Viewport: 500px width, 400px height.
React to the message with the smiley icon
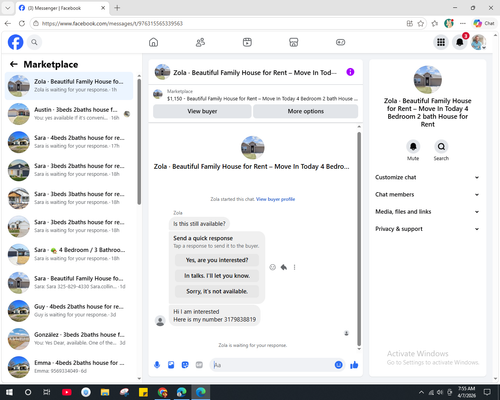(273, 267)
